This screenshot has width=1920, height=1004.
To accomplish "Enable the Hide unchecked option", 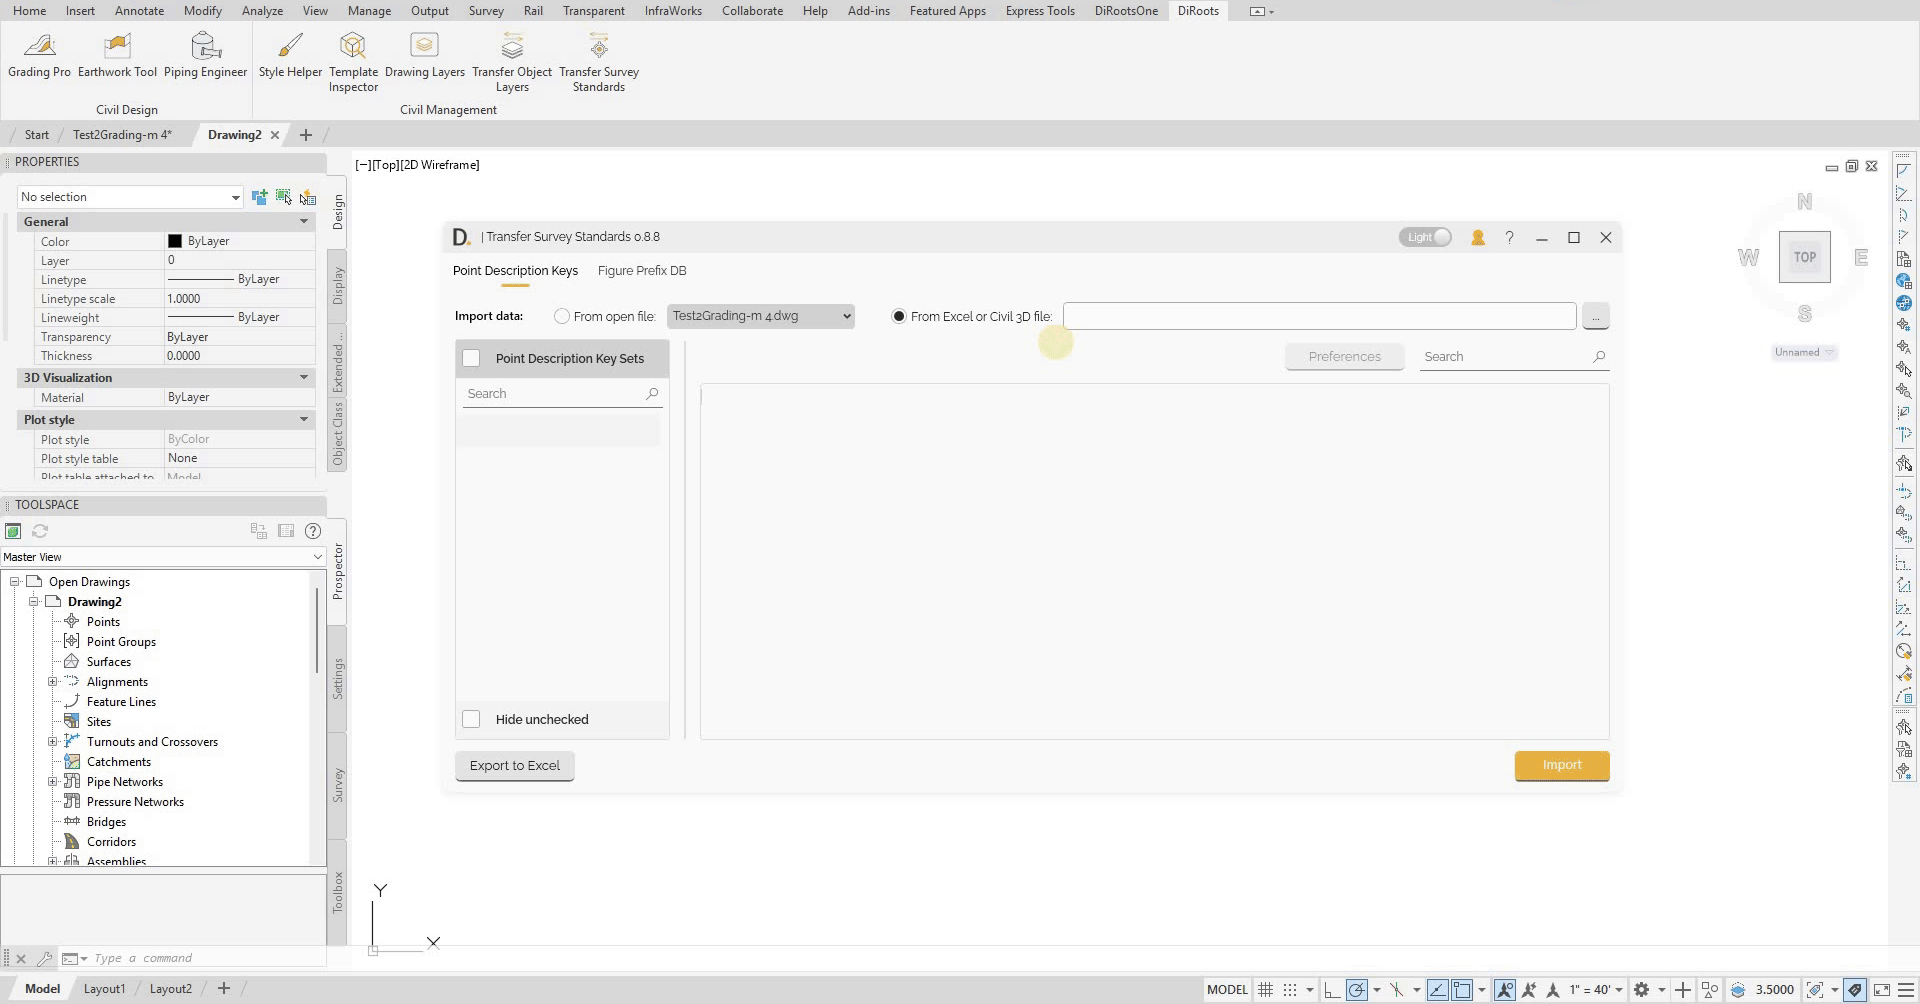I will click(470, 719).
